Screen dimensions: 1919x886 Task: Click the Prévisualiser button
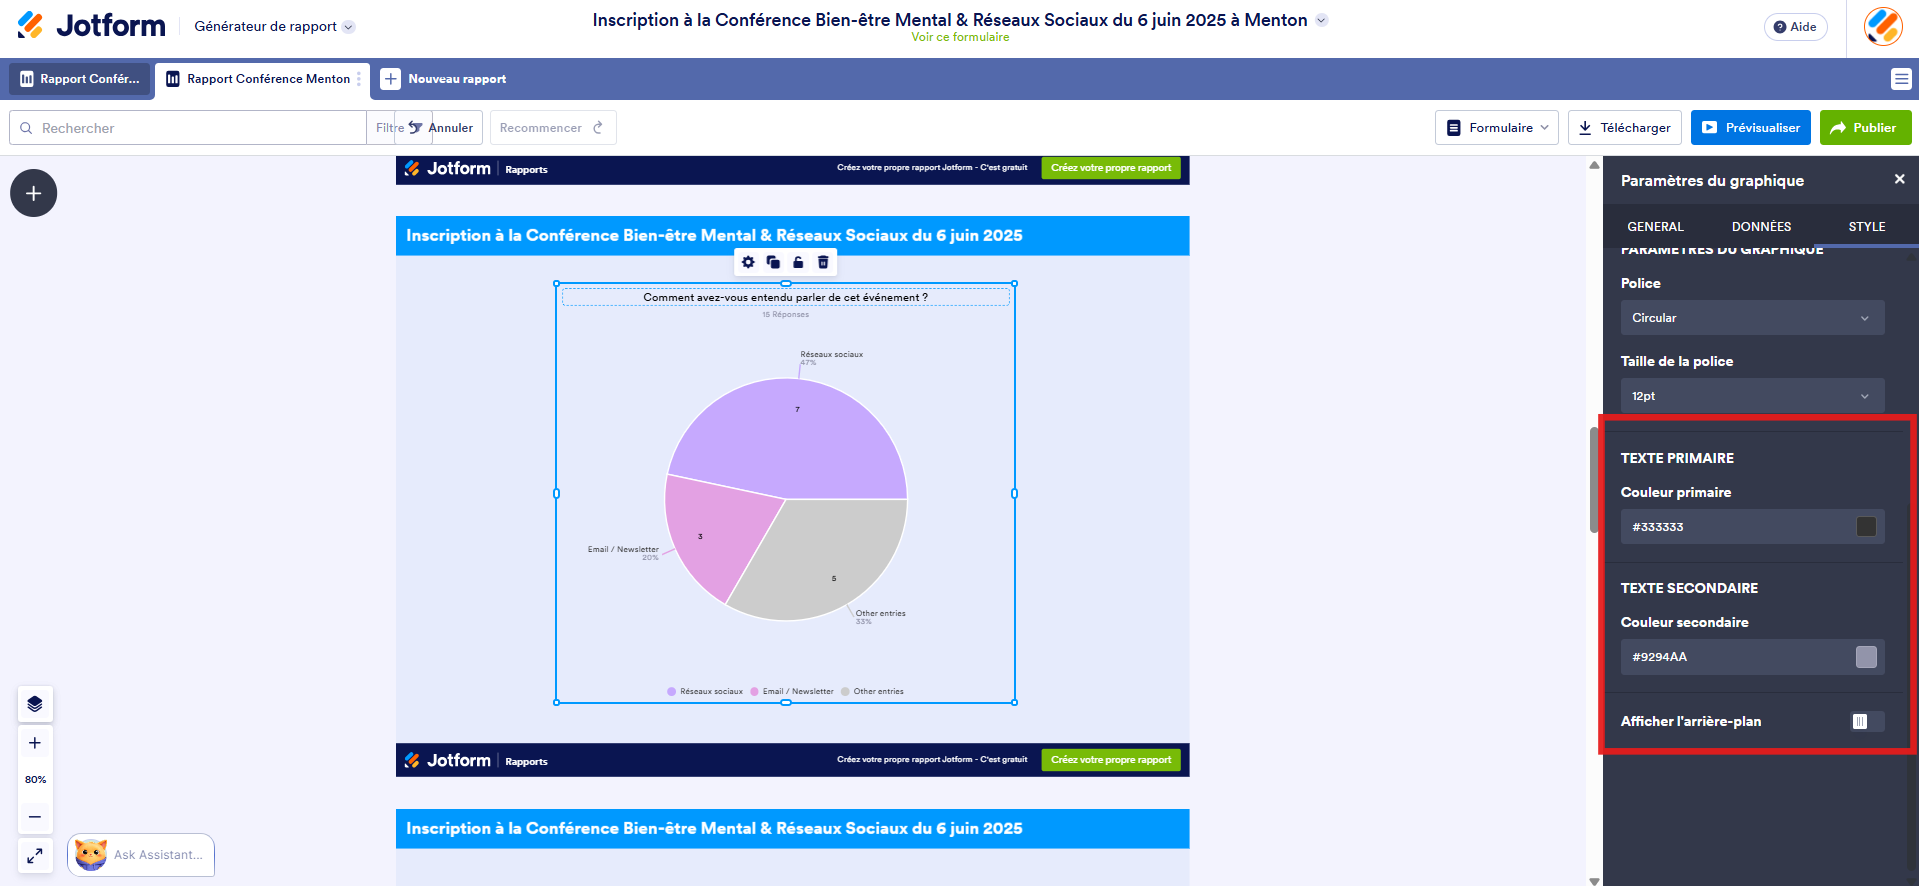[1750, 128]
